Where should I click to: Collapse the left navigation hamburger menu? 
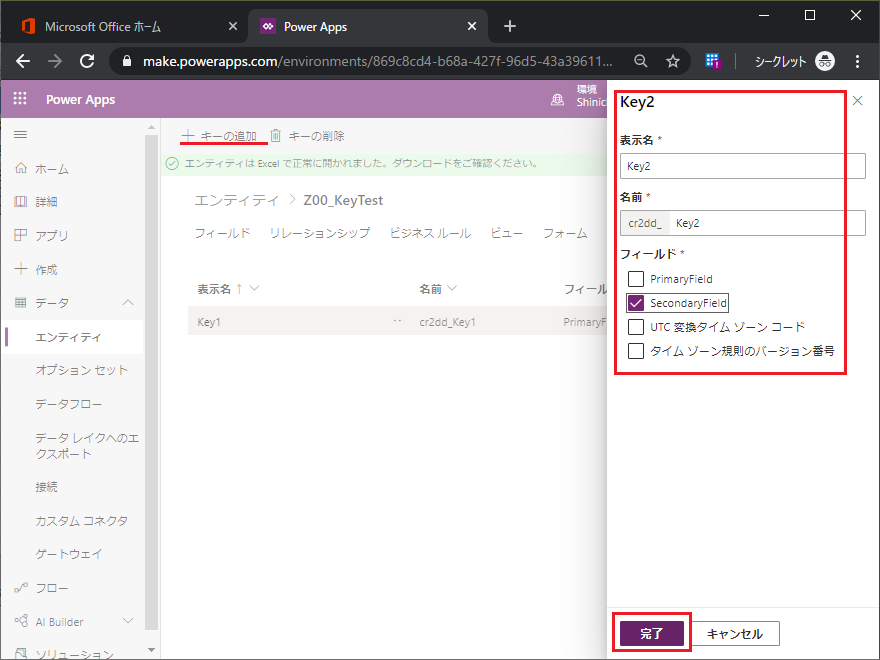[20, 135]
